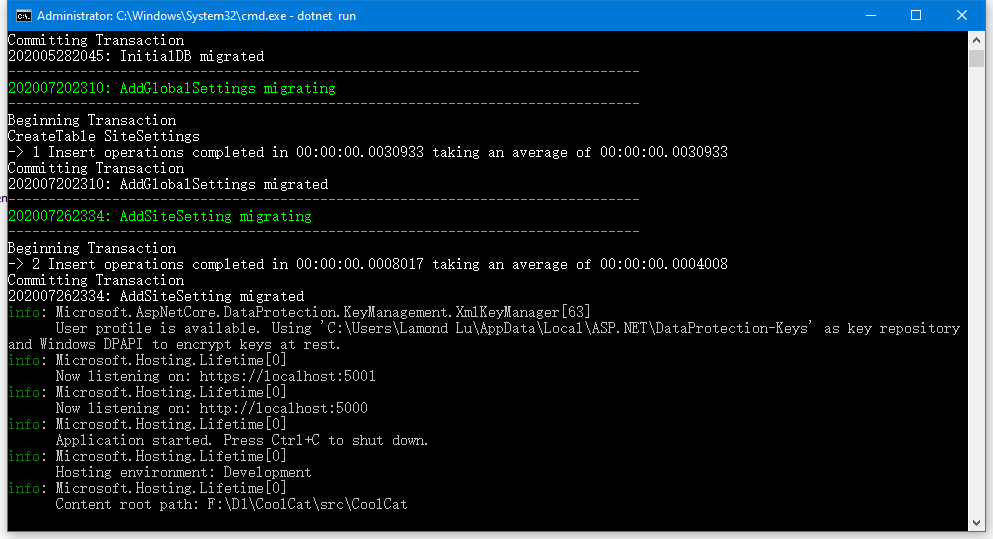Close the cmd.exe window

coord(961,15)
